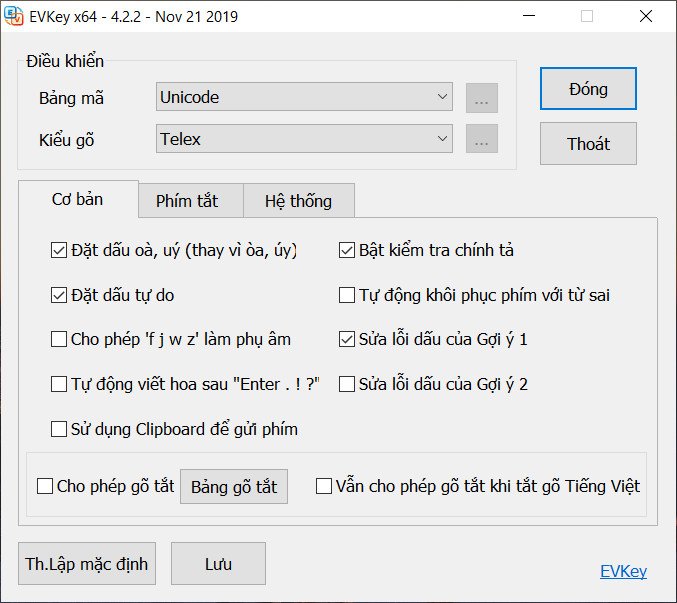
Task: Minimize the EVKey window
Action: point(530,17)
